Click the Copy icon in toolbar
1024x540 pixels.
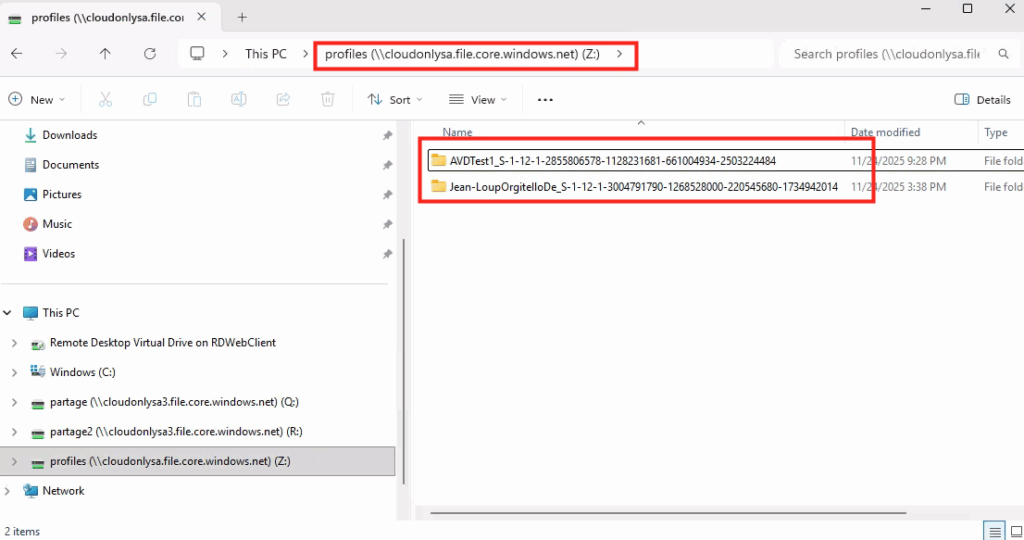(150, 99)
